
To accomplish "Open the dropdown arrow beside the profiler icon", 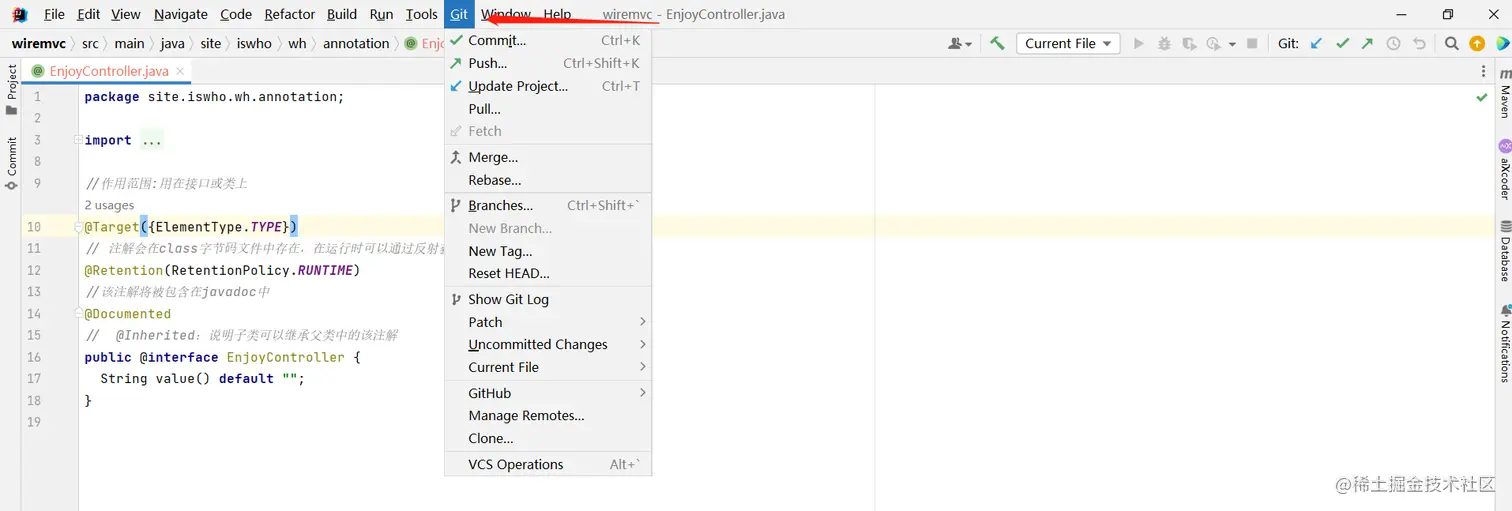I will (x=1232, y=44).
